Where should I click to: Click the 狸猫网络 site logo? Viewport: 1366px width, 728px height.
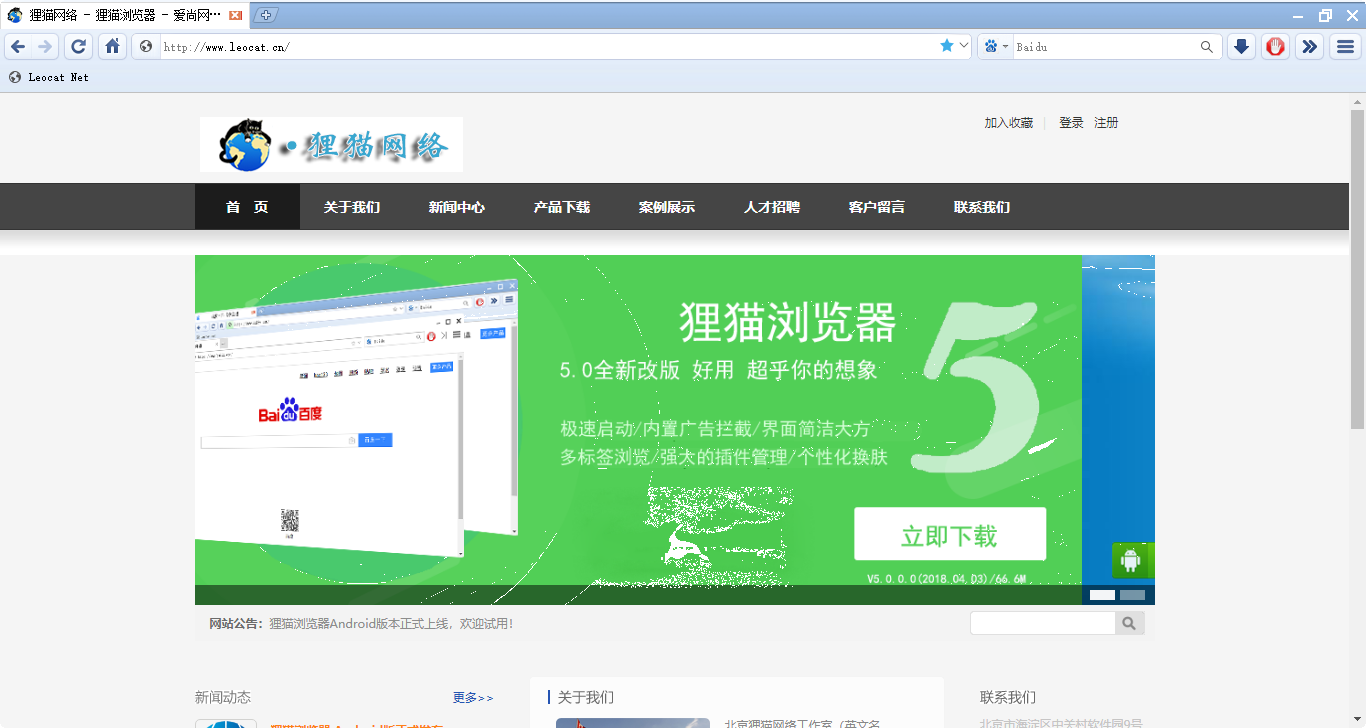pyautogui.click(x=331, y=144)
